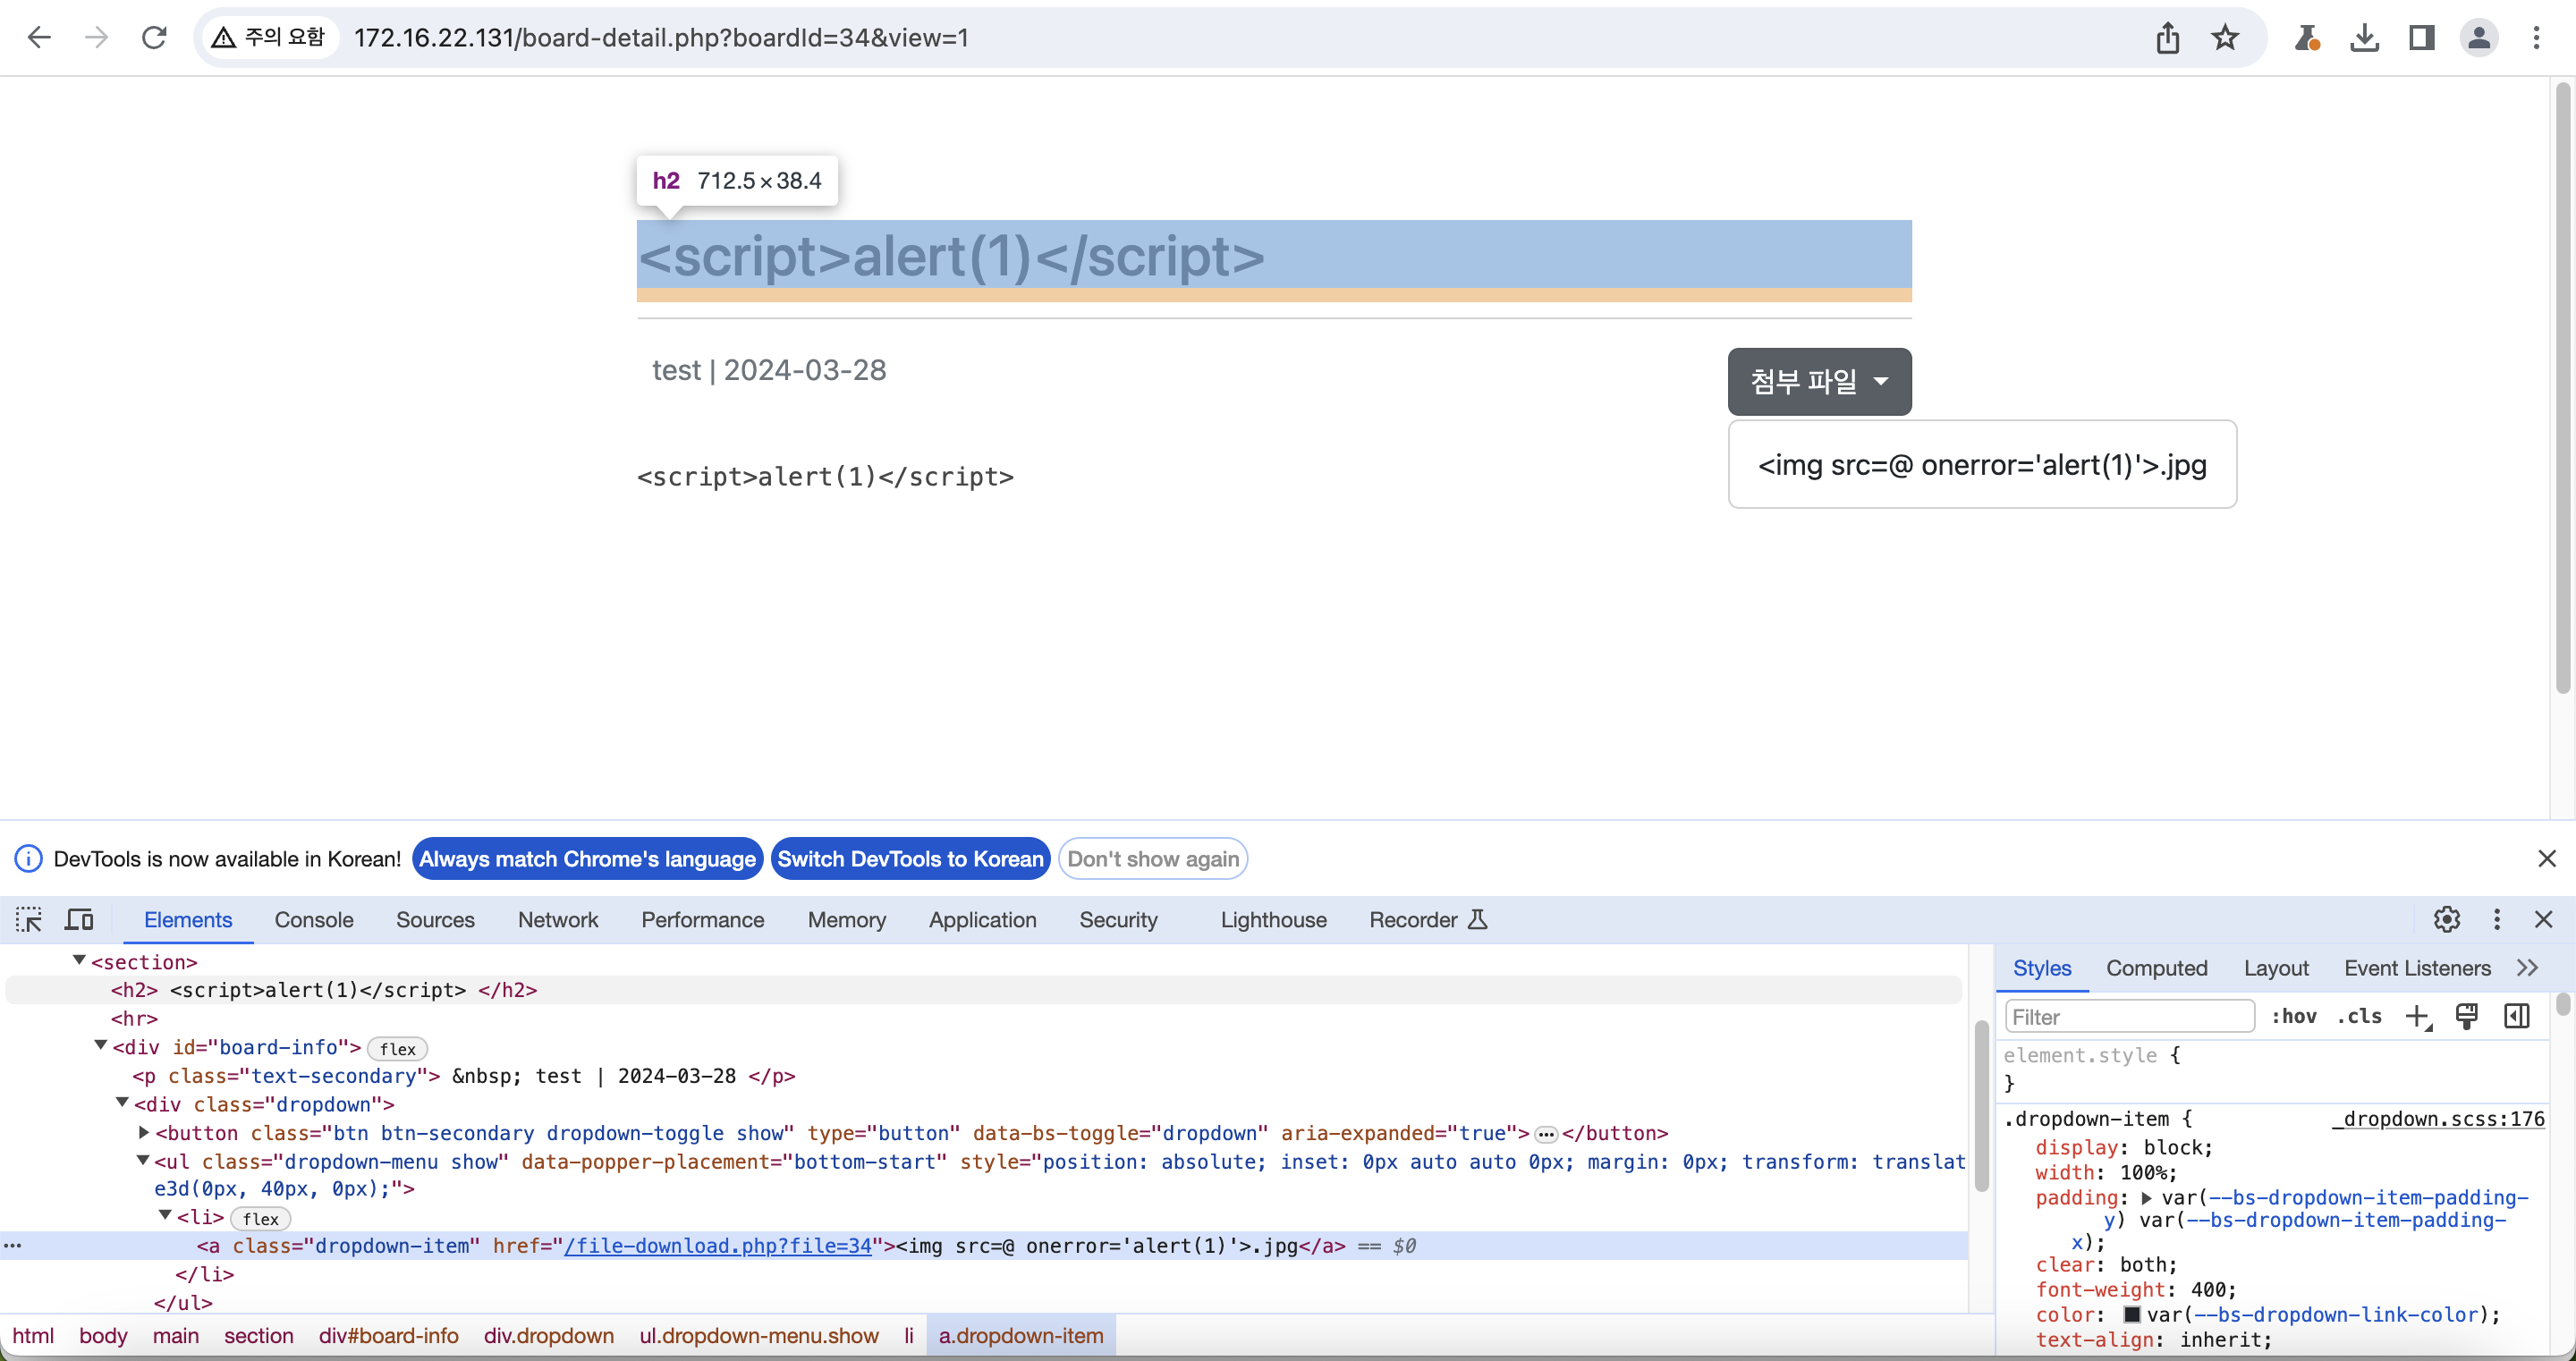This screenshot has width=2576, height=1361.
Task: Toggle :hov element state panel
Action: 2293,1016
